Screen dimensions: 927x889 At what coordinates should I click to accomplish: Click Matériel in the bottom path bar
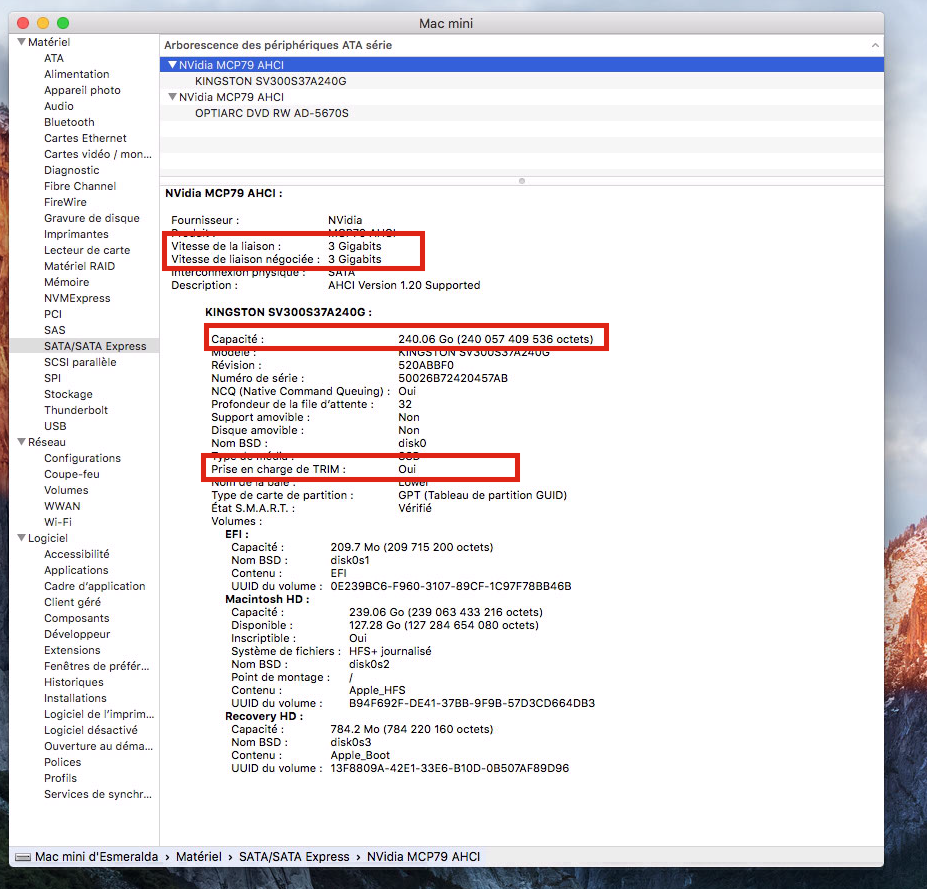(200, 857)
